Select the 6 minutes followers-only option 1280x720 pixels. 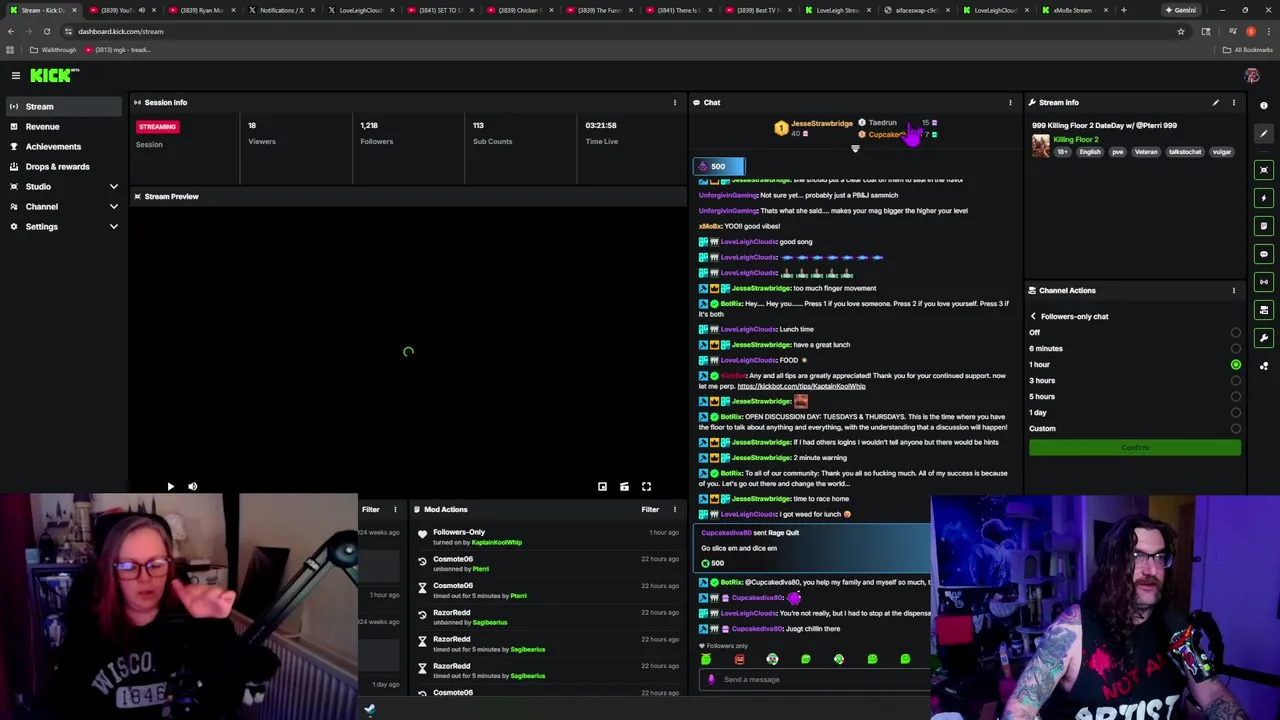pyautogui.click(x=1236, y=349)
